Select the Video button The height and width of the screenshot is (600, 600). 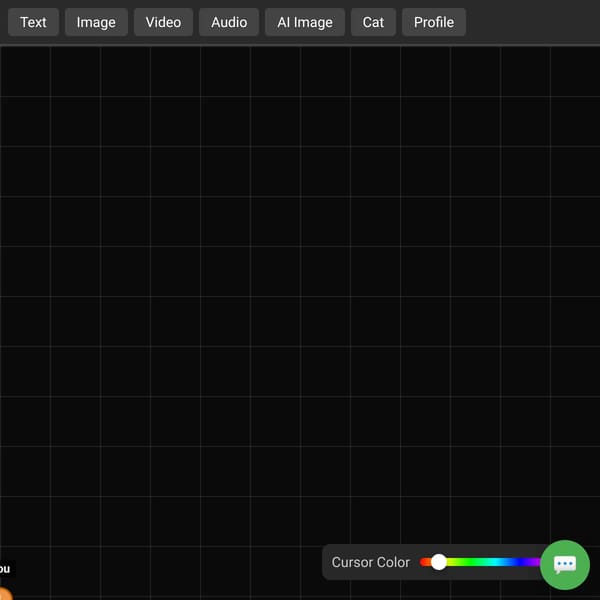[x=163, y=22]
